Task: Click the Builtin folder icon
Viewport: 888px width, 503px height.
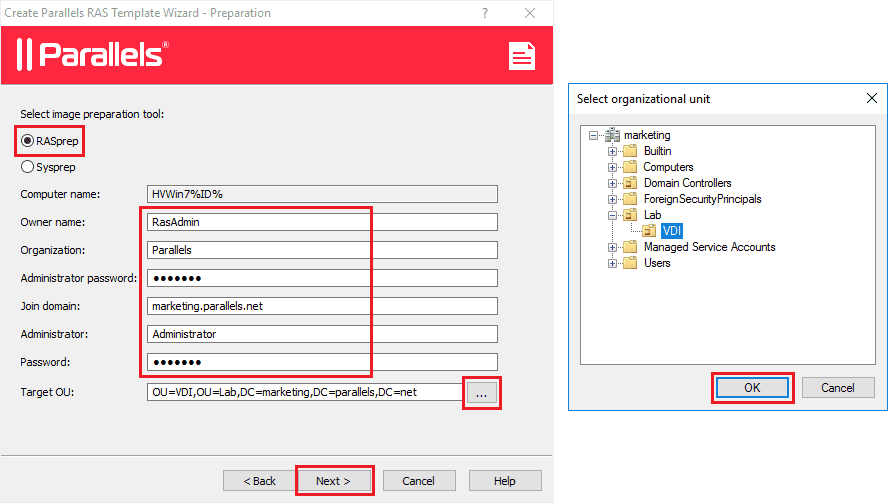Action: 630,151
